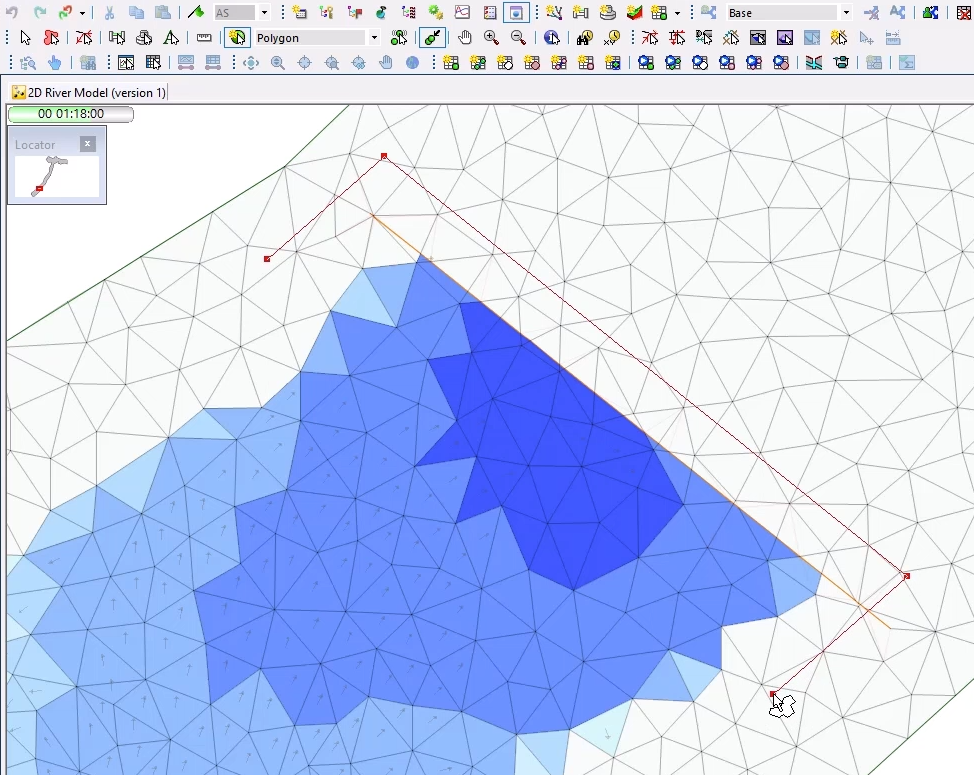Click the Find XY clock icon
Viewport: 974px width, 775px height.
tap(611, 38)
